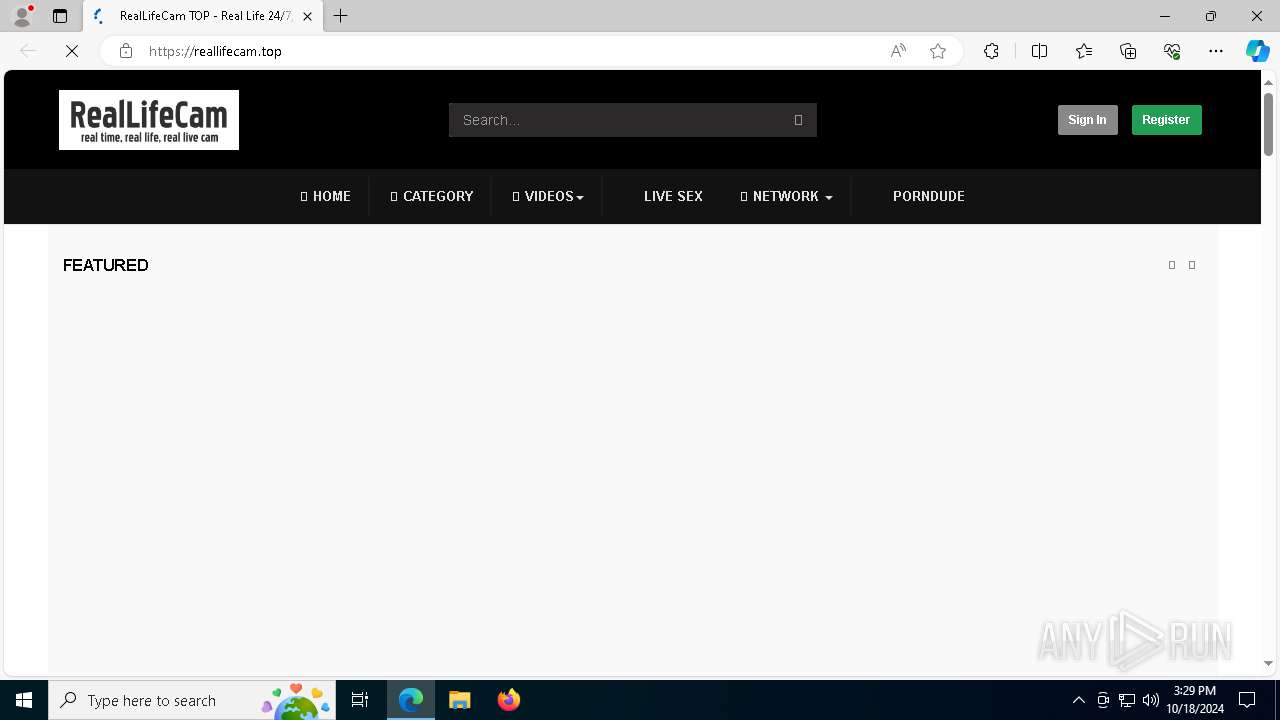Stop page loading with the X button
The width and height of the screenshot is (1280, 720).
pyautogui.click(x=72, y=51)
